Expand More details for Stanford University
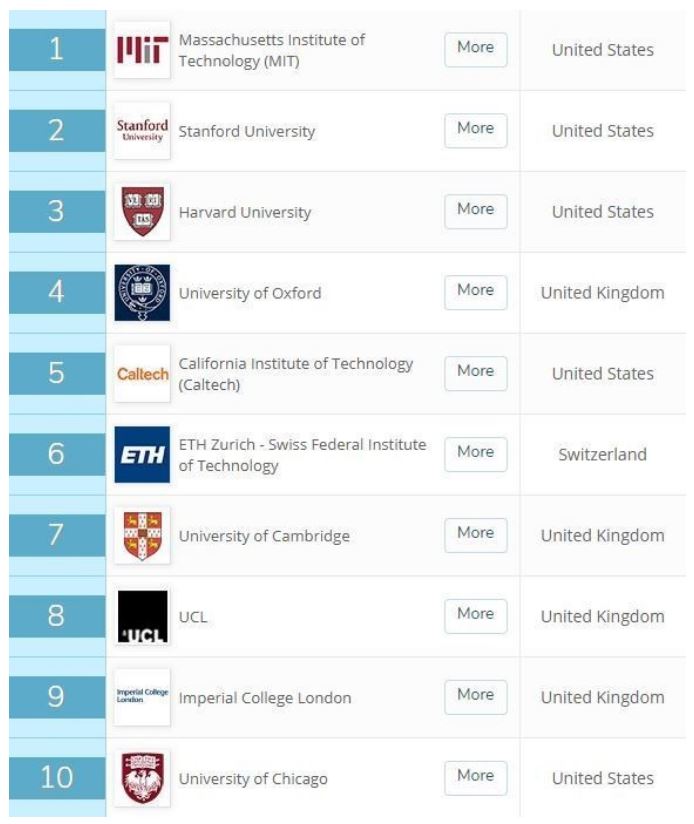694x824 pixels. [x=475, y=129]
